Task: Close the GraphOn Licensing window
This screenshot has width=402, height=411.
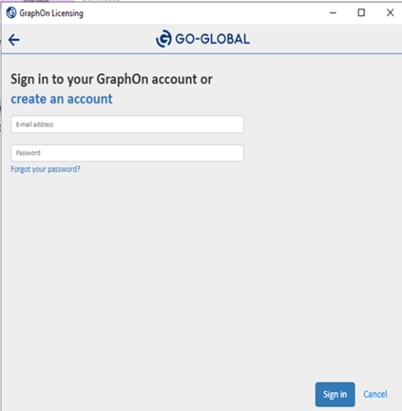Action: coord(390,13)
